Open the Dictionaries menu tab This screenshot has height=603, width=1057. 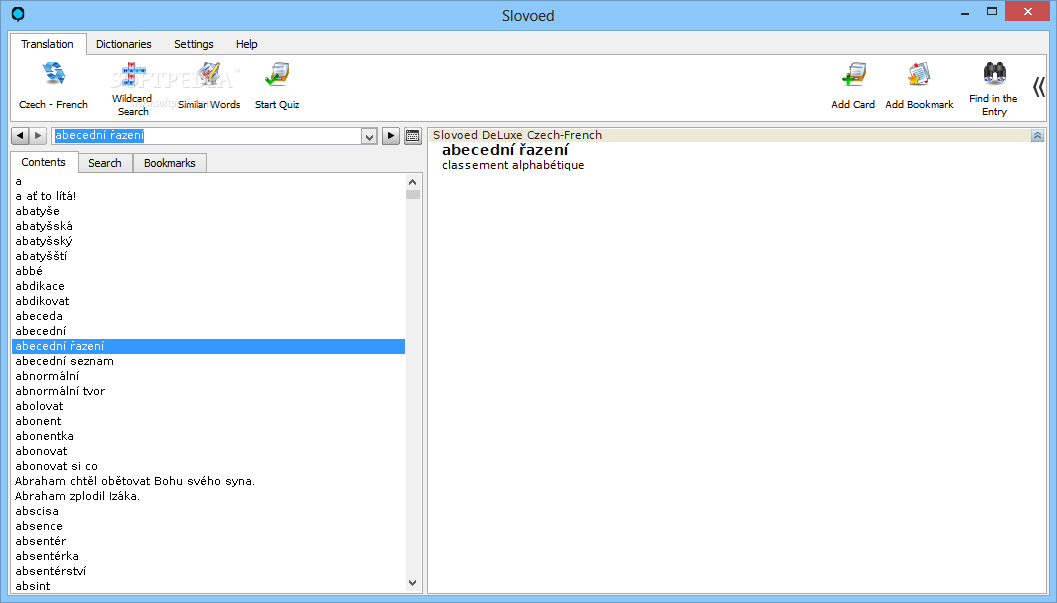[x=123, y=44]
